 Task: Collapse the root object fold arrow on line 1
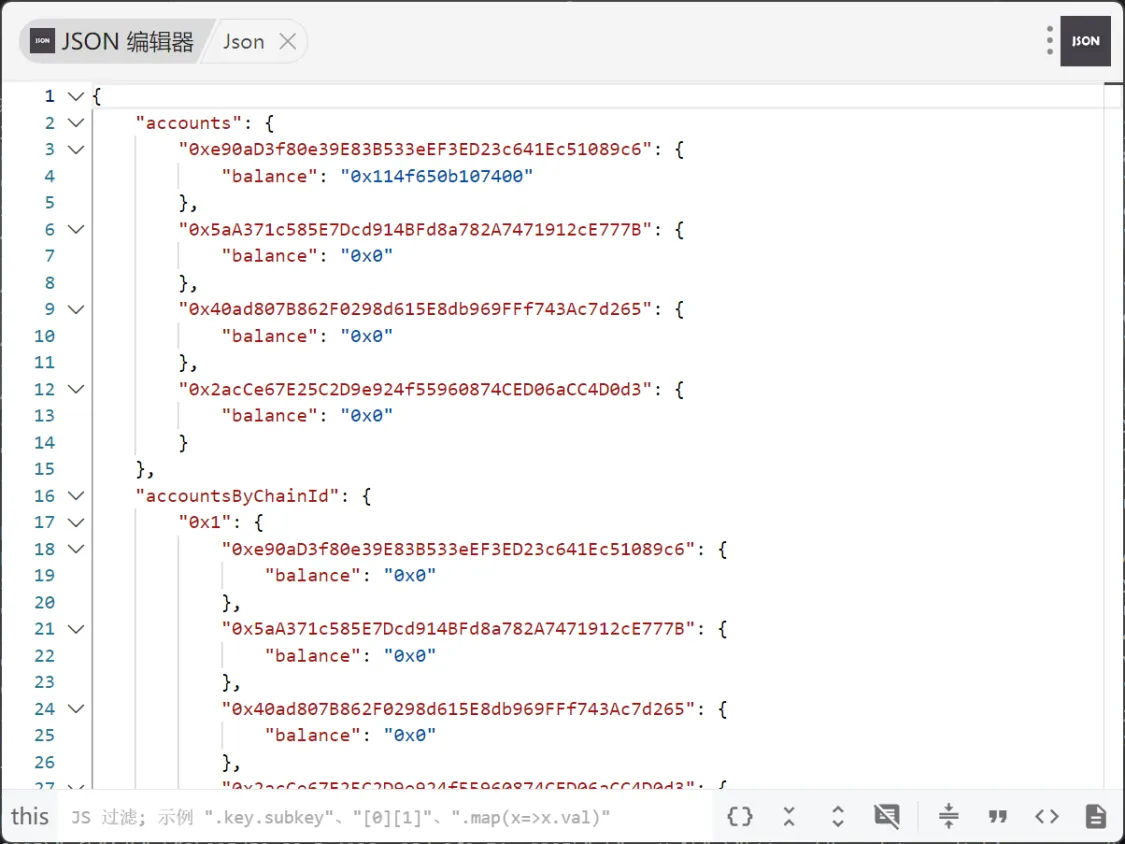[75, 96]
